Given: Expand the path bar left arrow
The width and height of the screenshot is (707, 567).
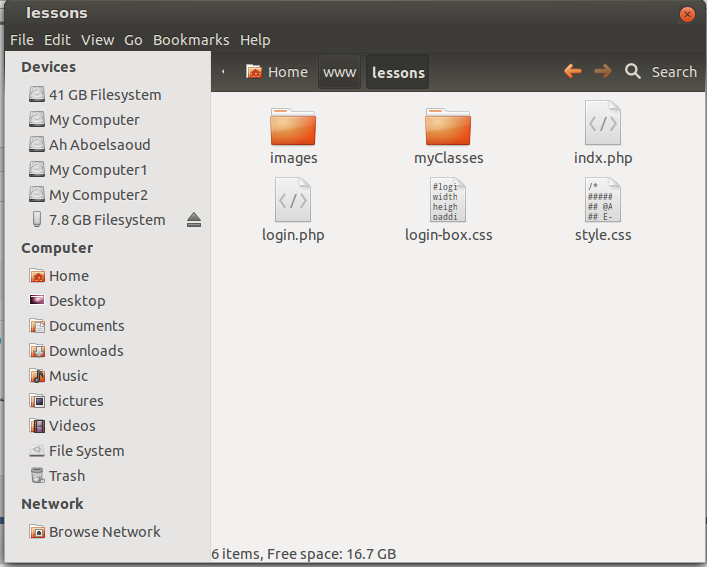Looking at the screenshot, I should 223,72.
